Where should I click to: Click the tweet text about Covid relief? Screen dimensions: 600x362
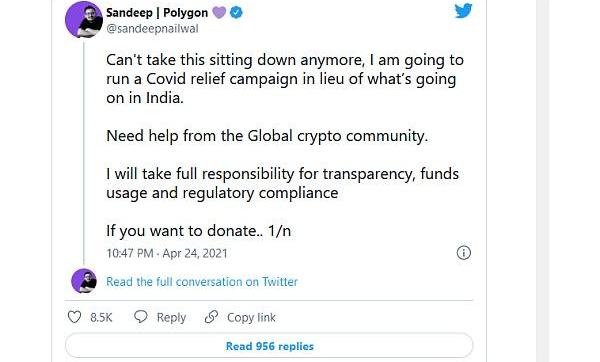[x=285, y=79]
